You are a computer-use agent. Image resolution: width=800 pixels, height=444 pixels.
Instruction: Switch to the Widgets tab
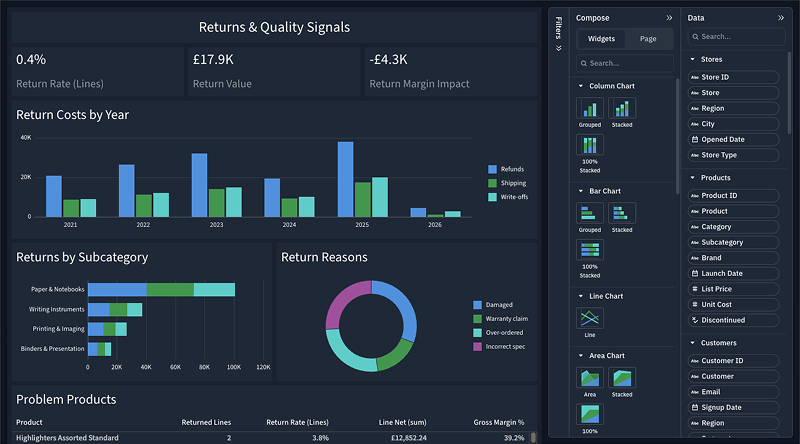tap(601, 39)
